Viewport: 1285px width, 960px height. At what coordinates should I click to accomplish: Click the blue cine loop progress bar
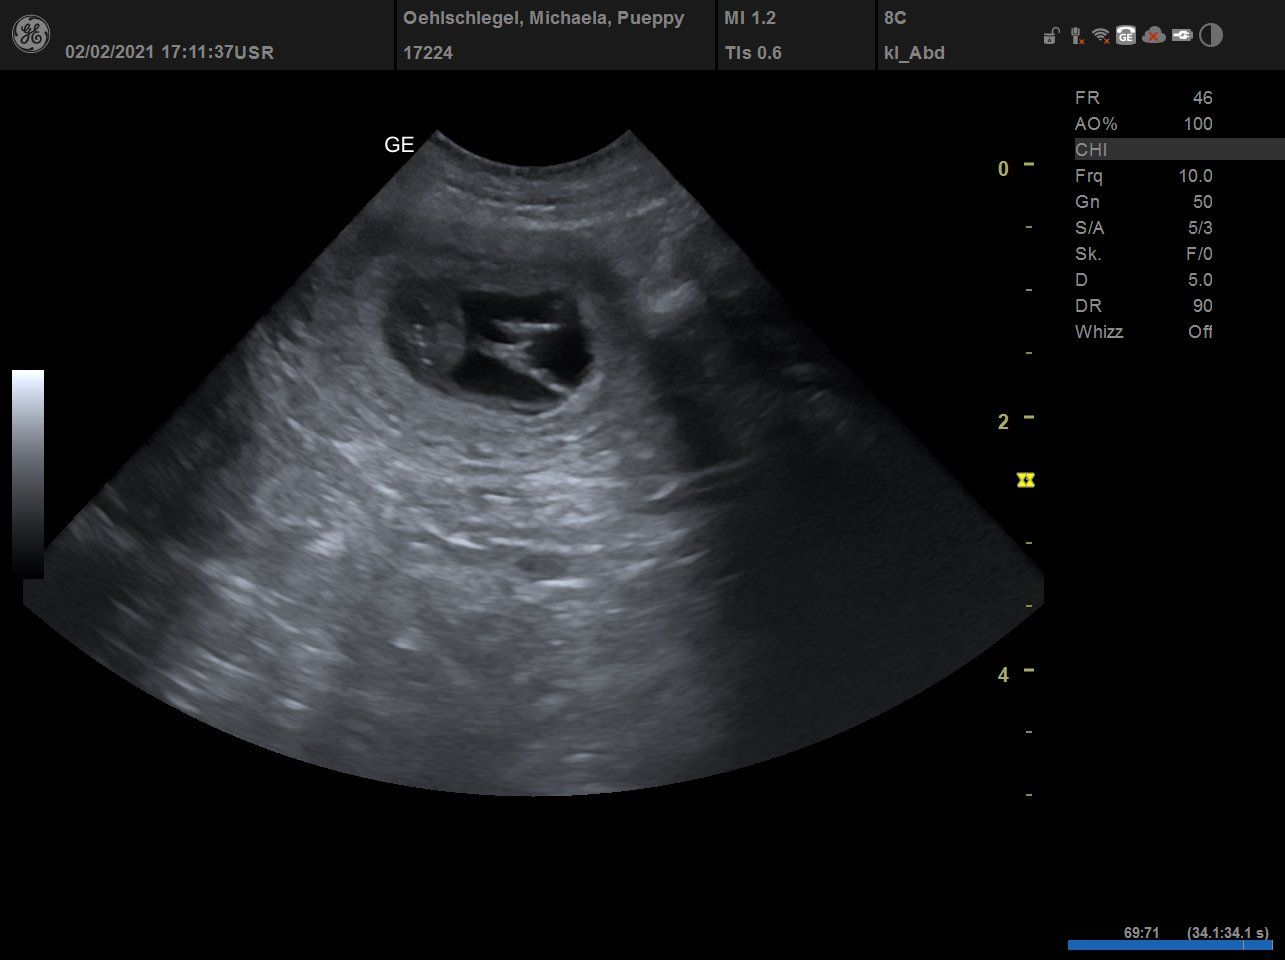[x=1169, y=945]
